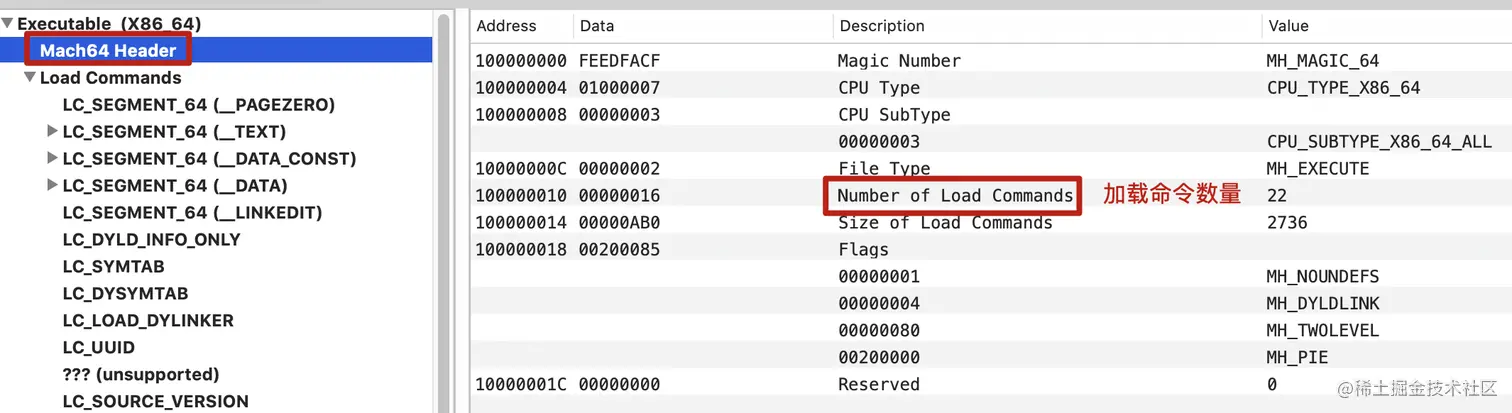Select Executable (X86_64) root item

point(108,22)
